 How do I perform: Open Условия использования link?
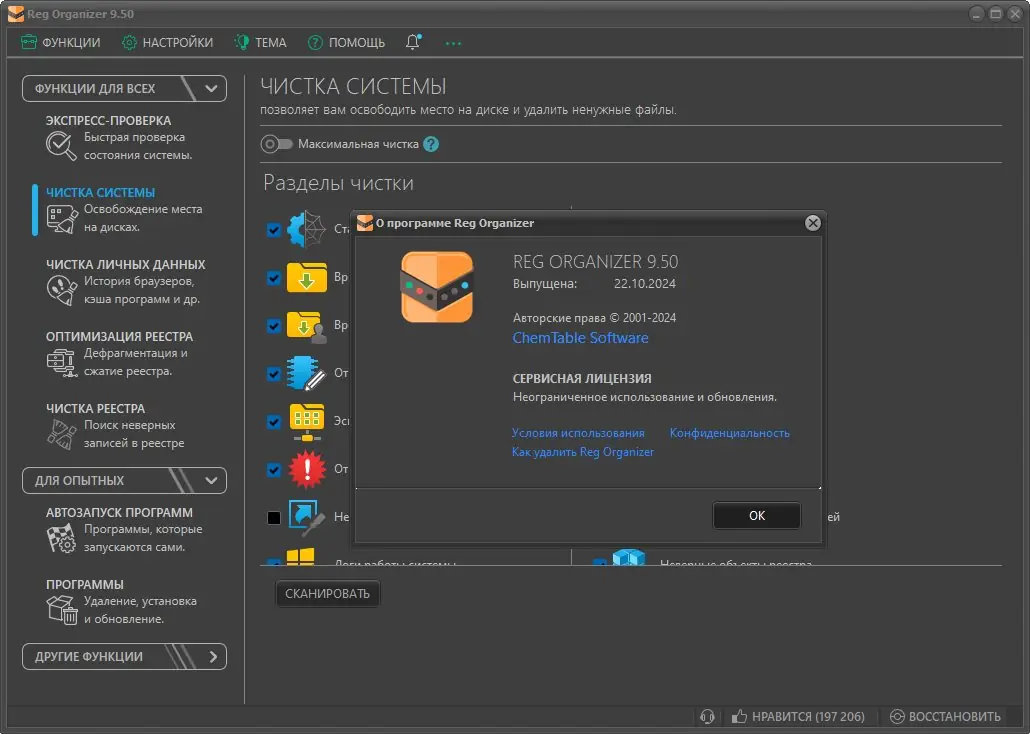click(x=578, y=433)
